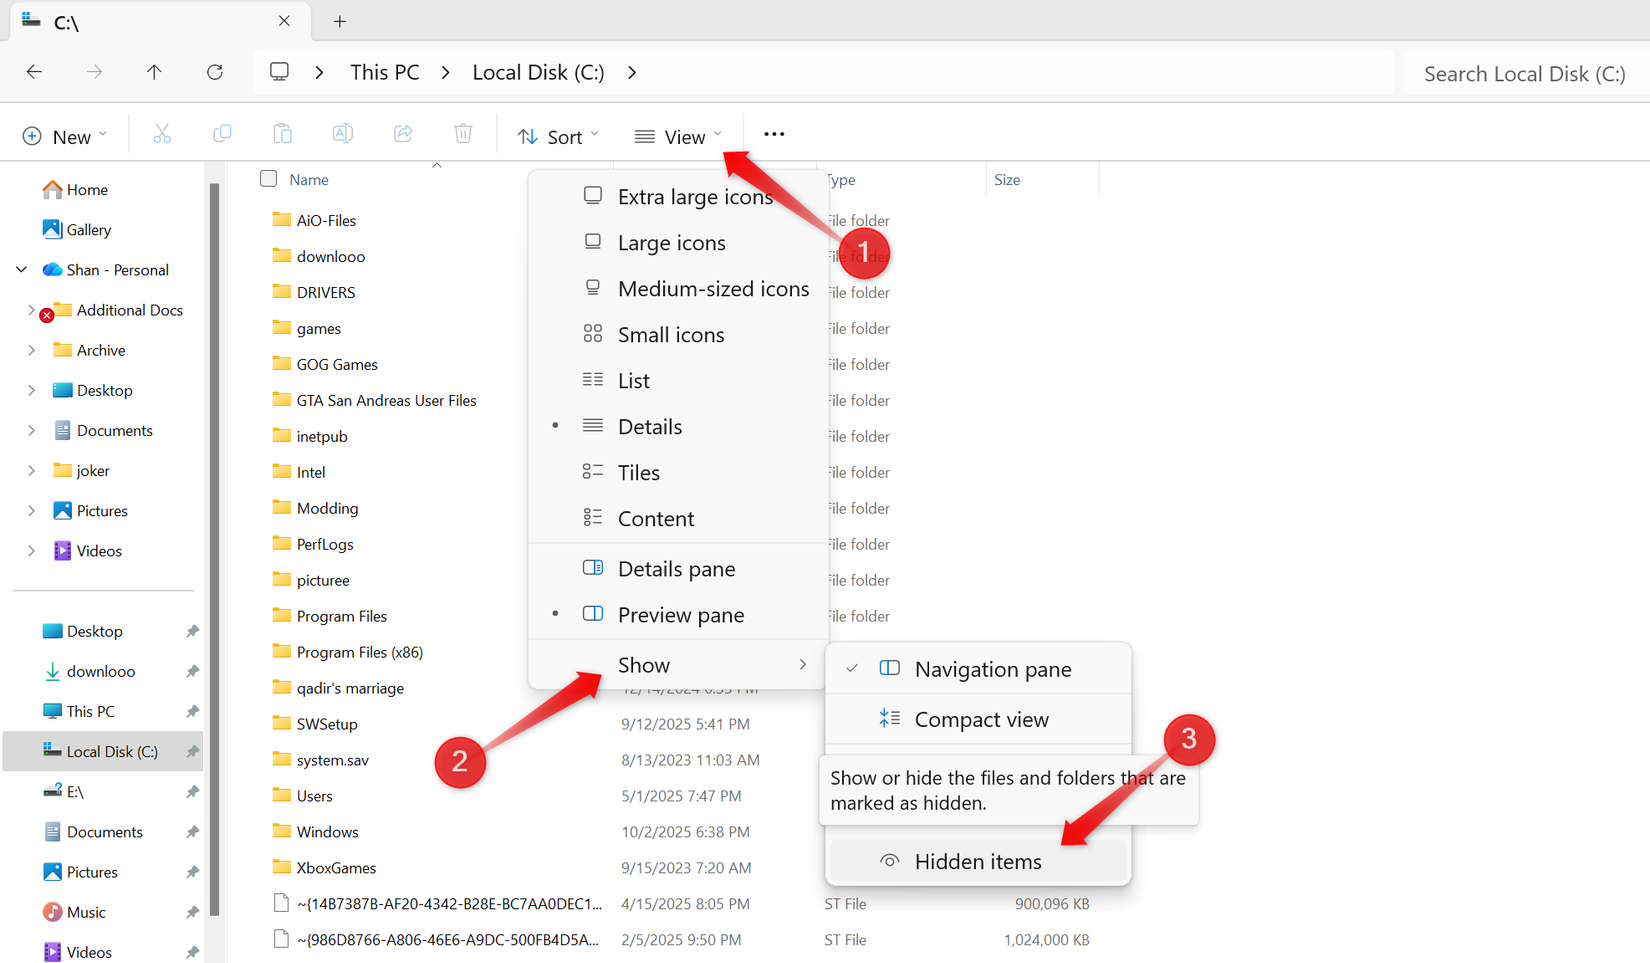Open the See more ellipsis menu
Viewport: 1650px width, 963px height.
point(773,133)
